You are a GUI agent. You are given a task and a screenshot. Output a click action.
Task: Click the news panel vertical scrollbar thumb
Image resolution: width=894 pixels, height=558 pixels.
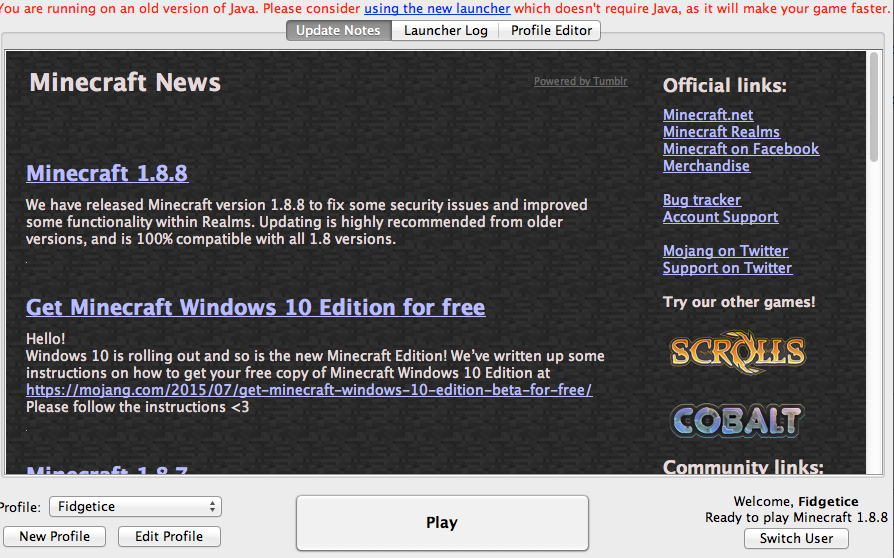(x=873, y=107)
